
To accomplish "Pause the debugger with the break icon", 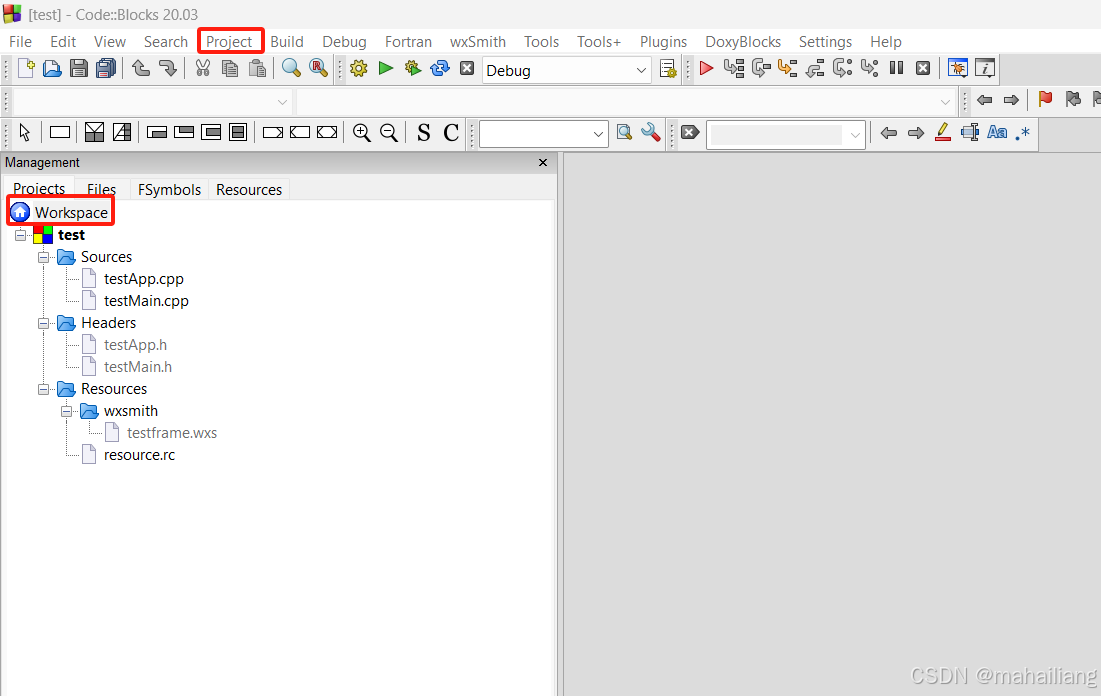I will (897, 68).
